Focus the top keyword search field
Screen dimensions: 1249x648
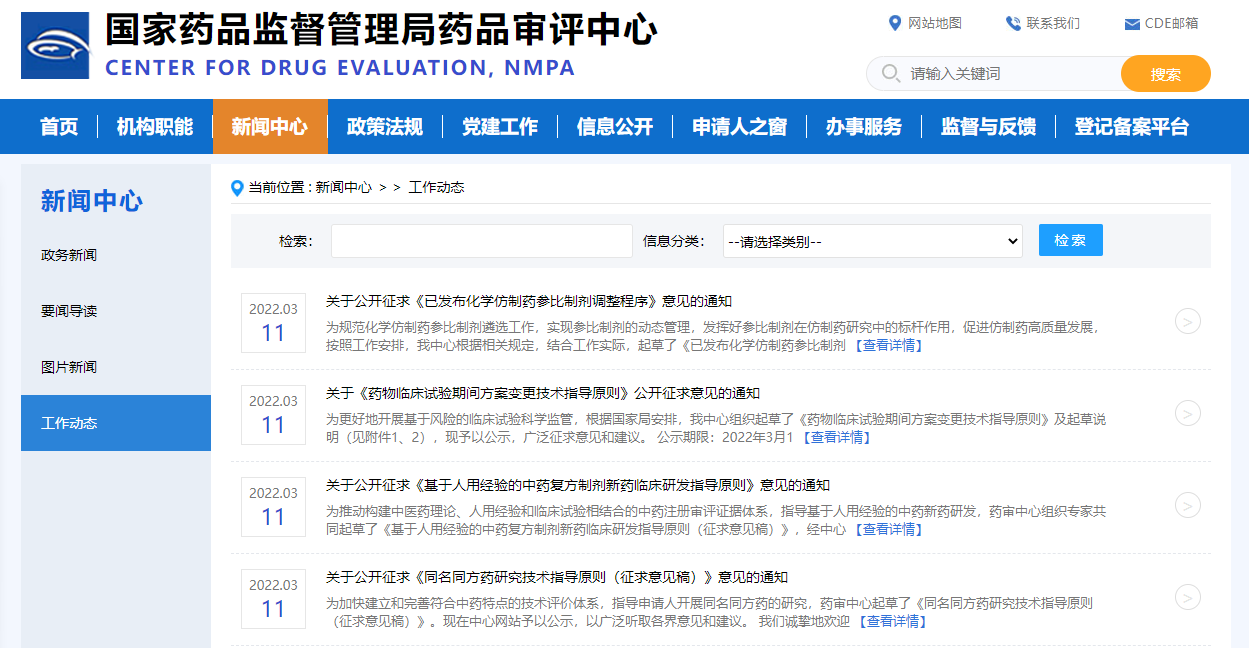tap(1010, 73)
